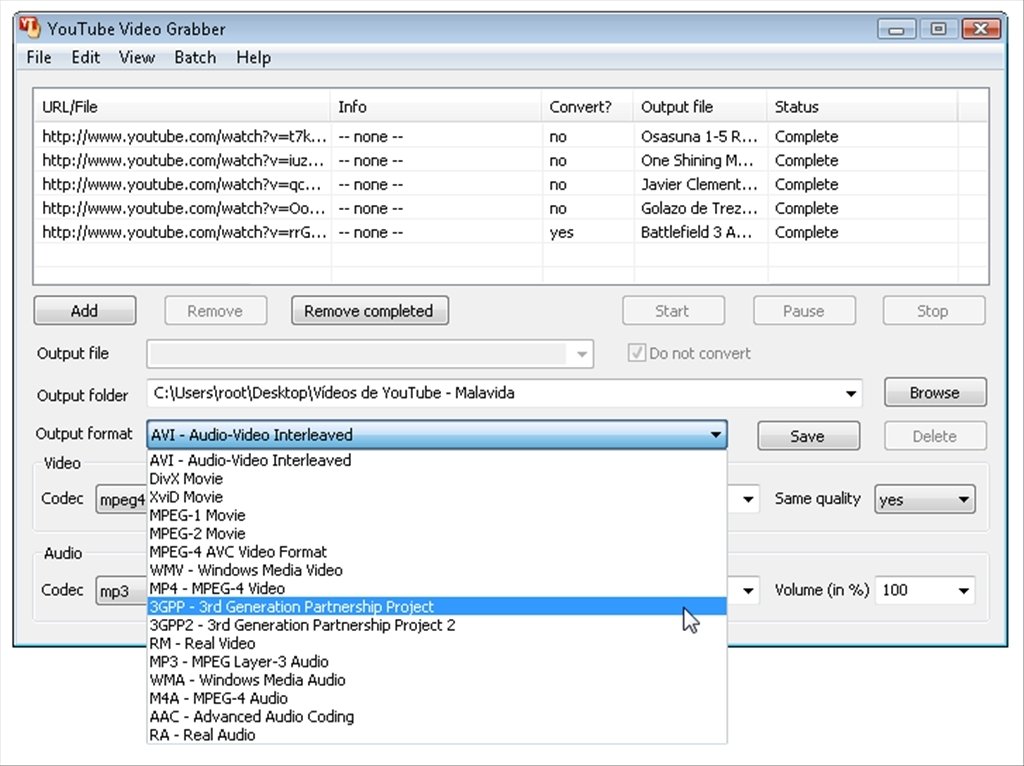Screen dimensions: 1024x766
Task: Click the Convert? column header
Action: (x=587, y=106)
